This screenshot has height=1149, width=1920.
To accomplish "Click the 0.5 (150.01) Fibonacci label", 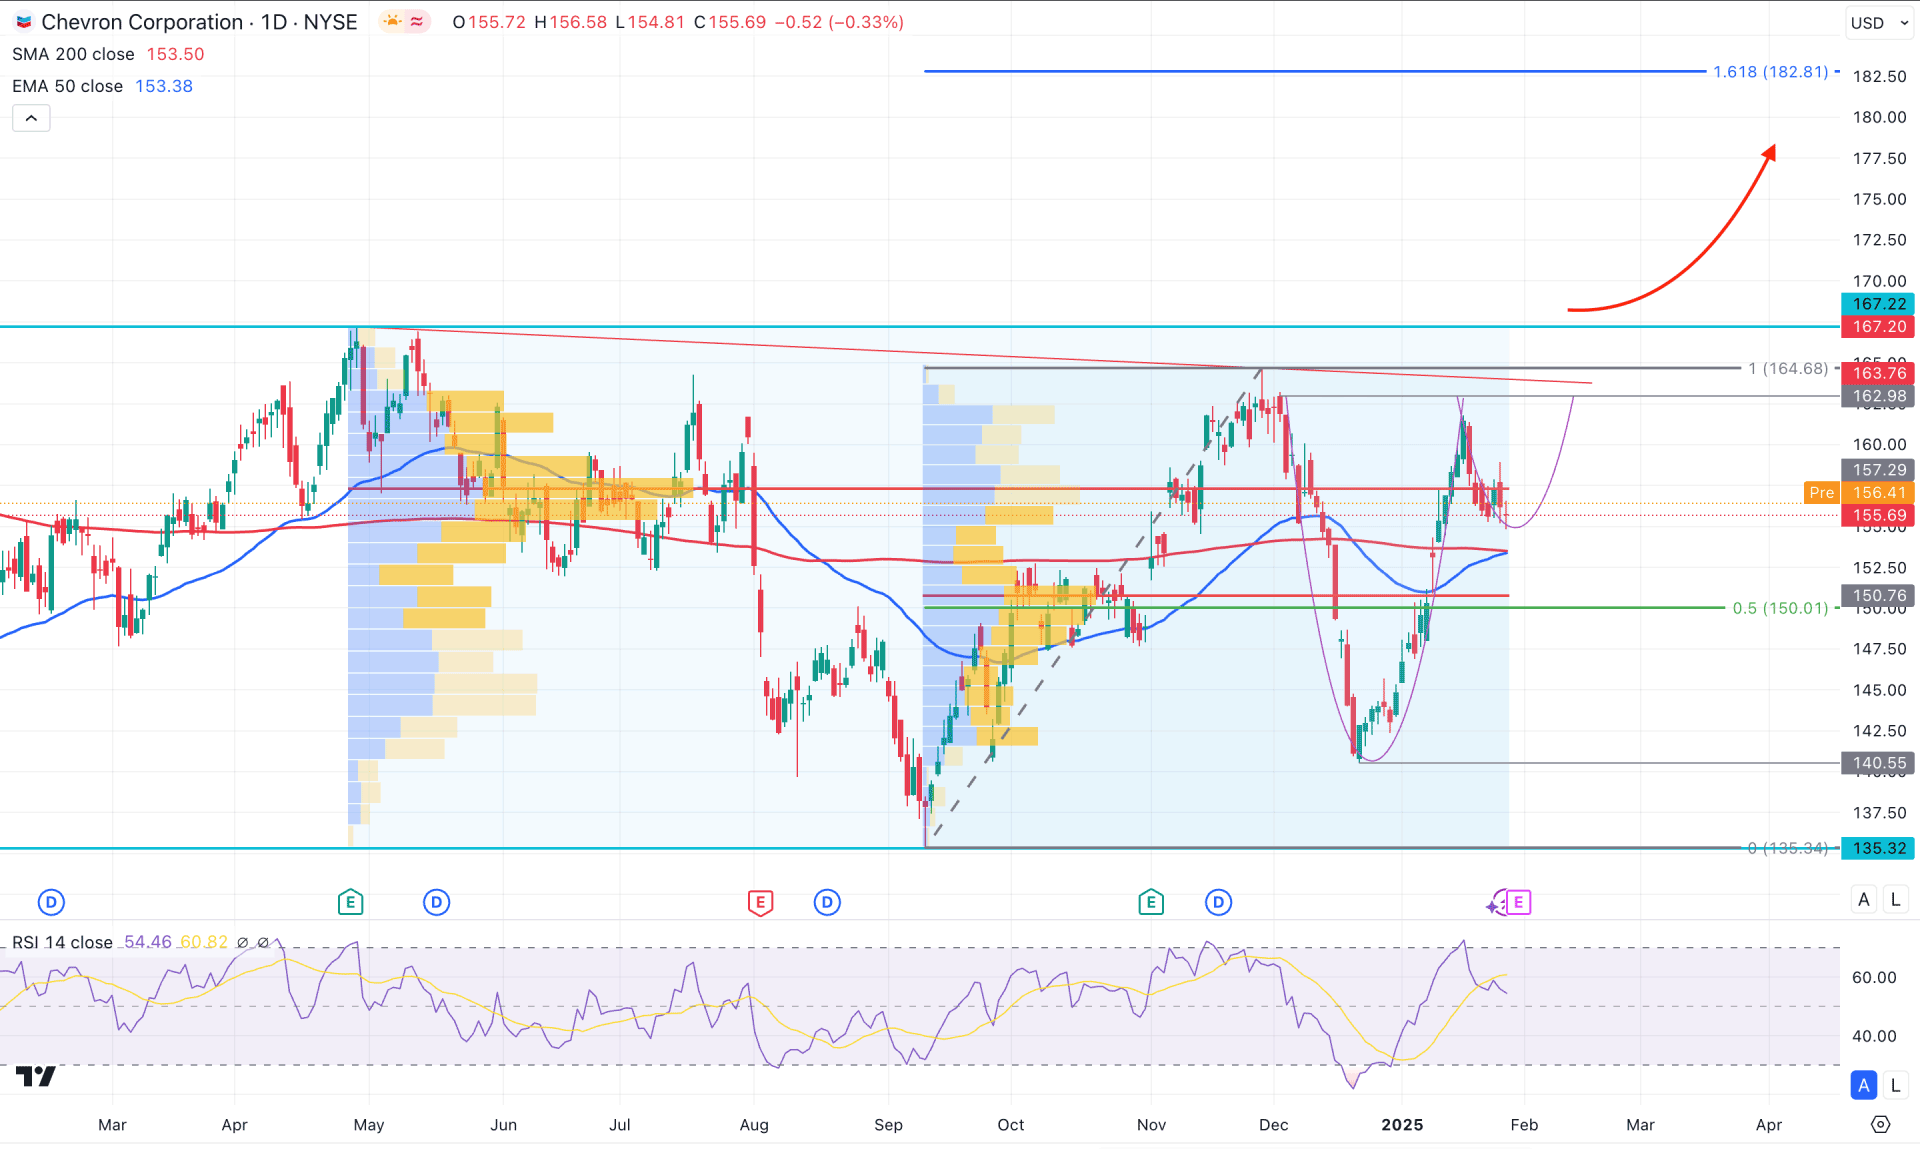I will [1780, 608].
